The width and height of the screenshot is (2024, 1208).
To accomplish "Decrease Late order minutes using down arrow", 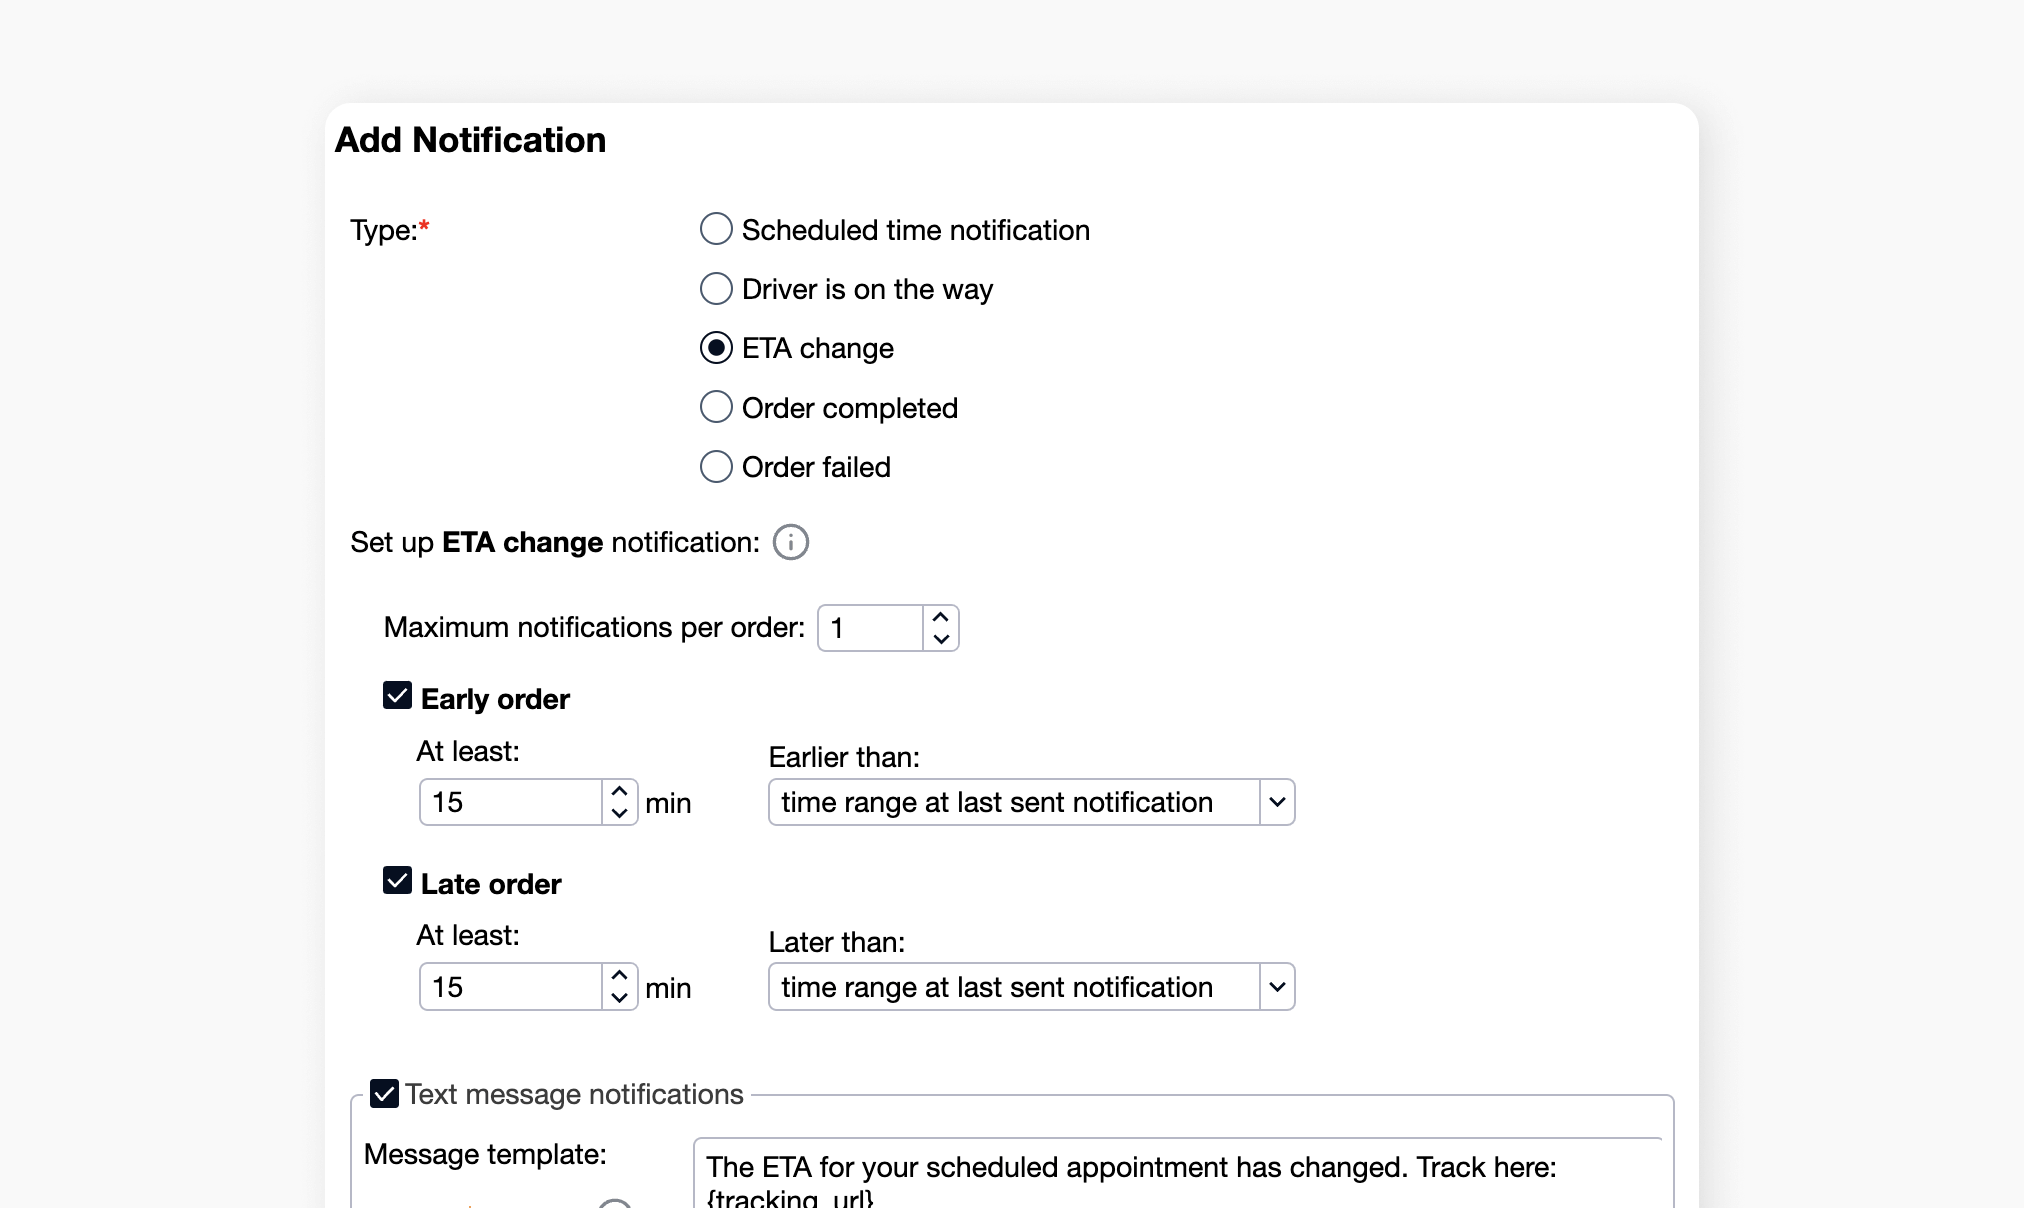I will [618, 1000].
